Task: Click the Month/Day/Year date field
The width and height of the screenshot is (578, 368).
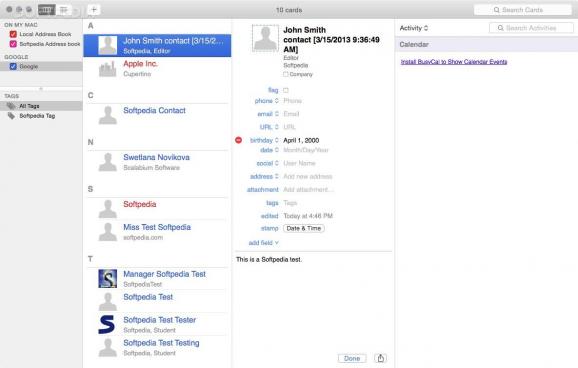Action: (x=306, y=150)
